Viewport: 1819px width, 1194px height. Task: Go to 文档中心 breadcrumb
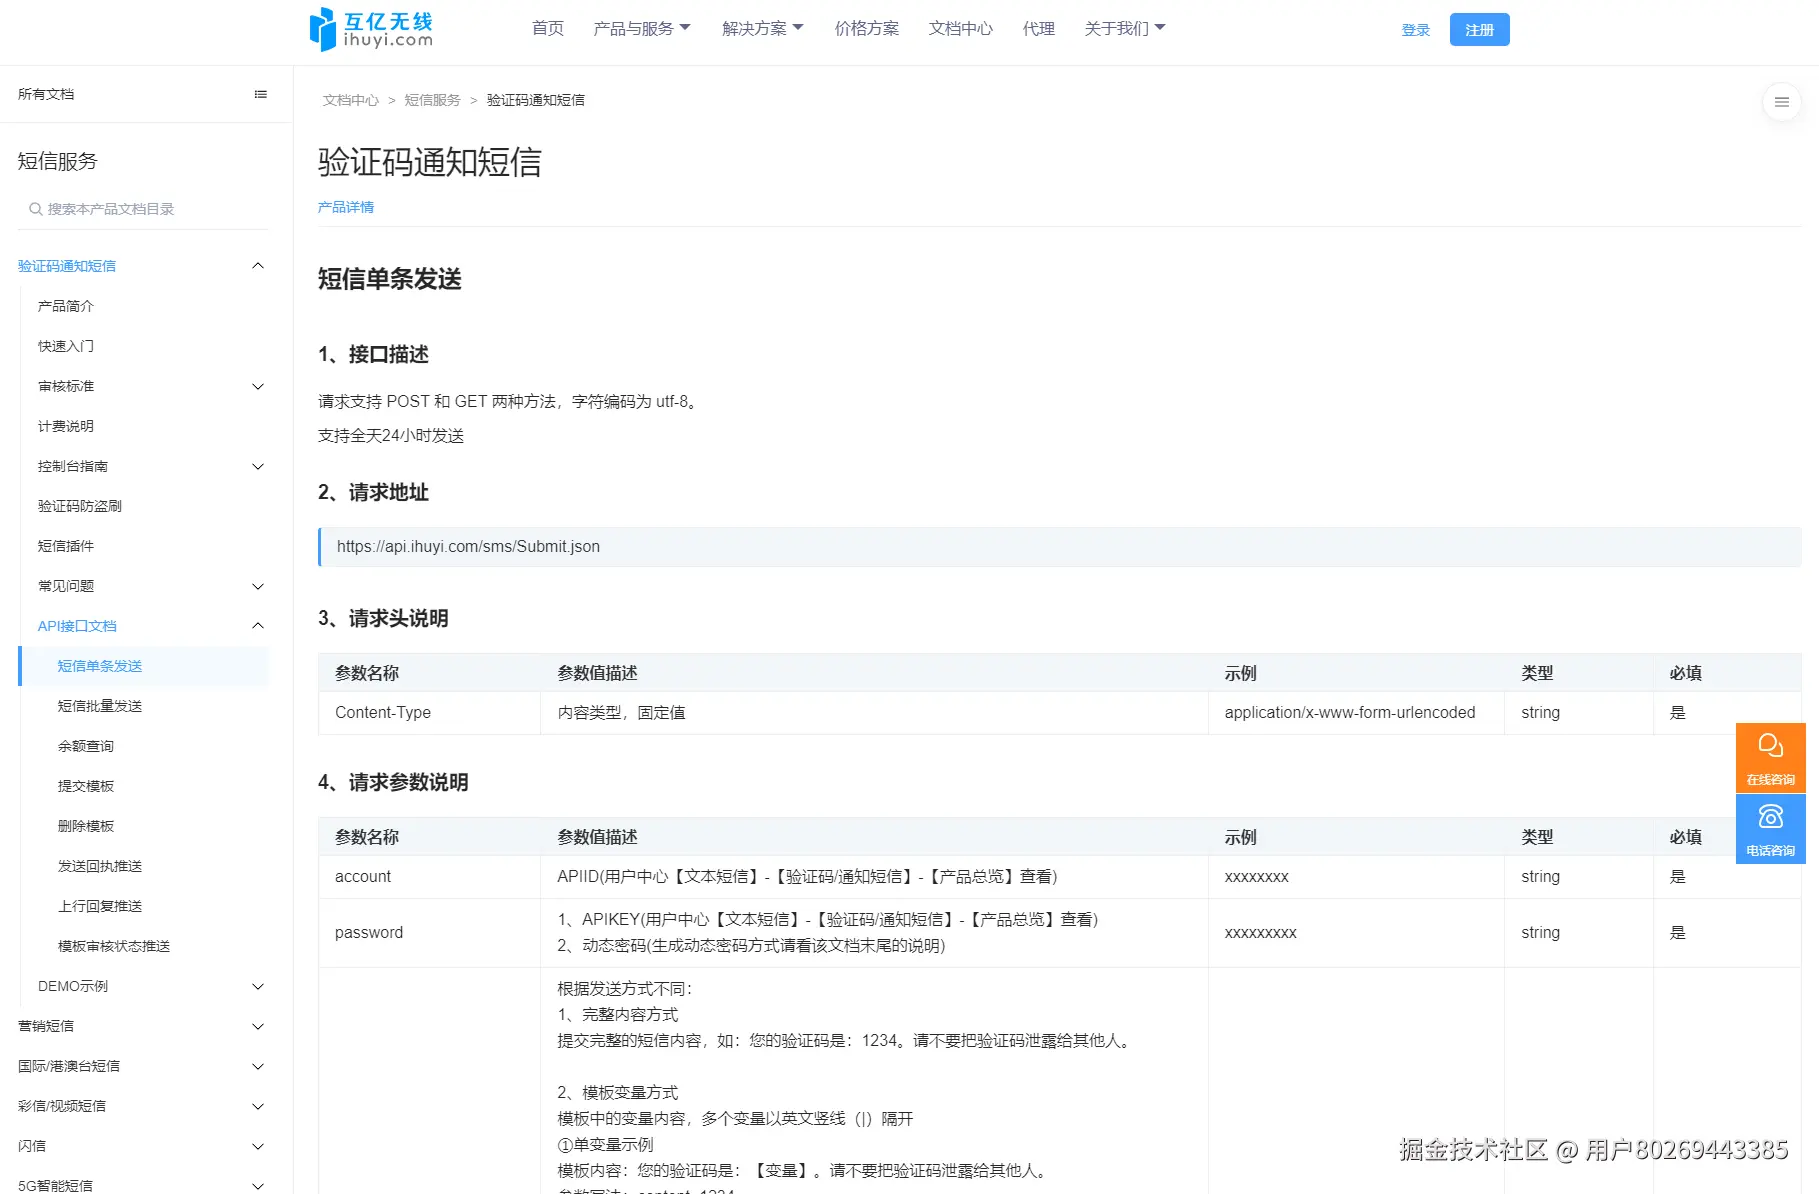tap(351, 100)
